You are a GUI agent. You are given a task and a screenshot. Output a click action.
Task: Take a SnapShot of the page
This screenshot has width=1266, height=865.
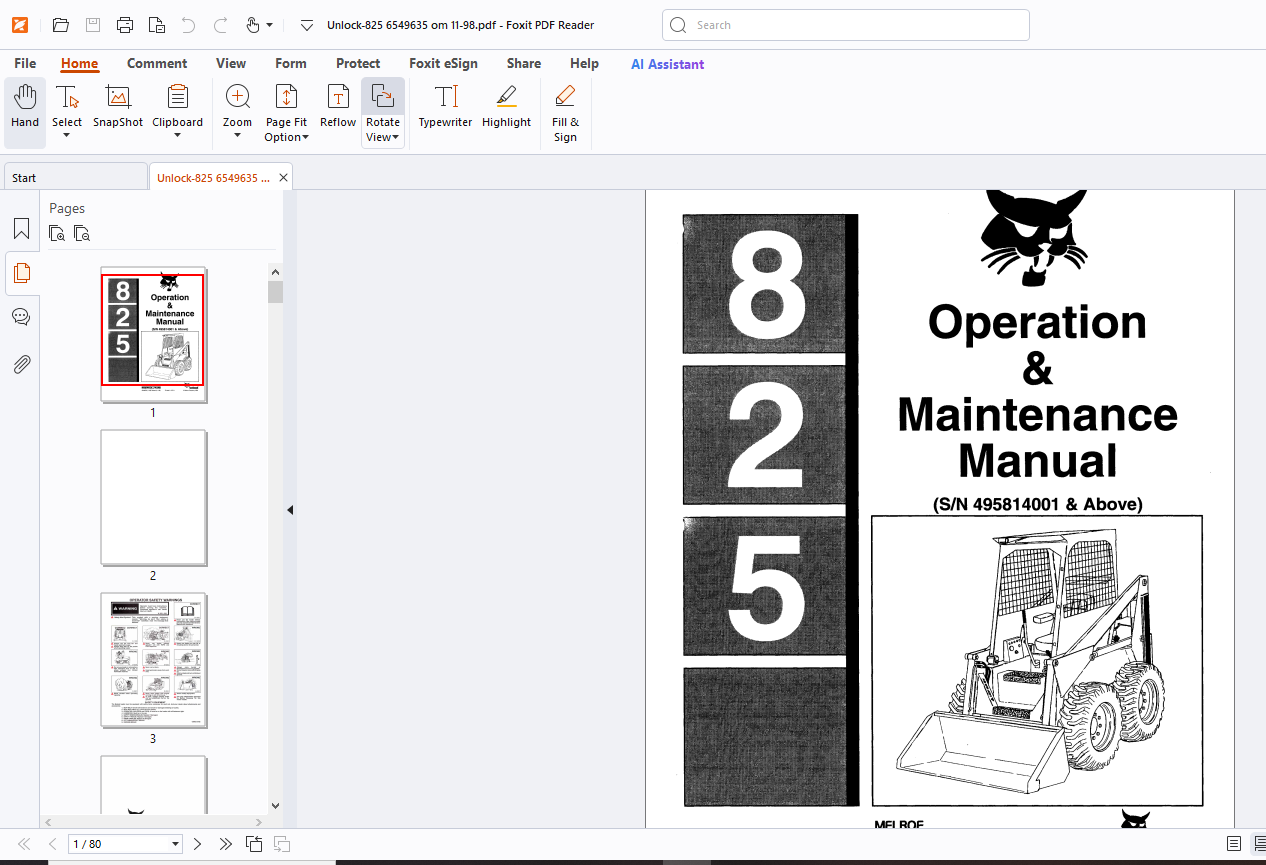(x=118, y=107)
